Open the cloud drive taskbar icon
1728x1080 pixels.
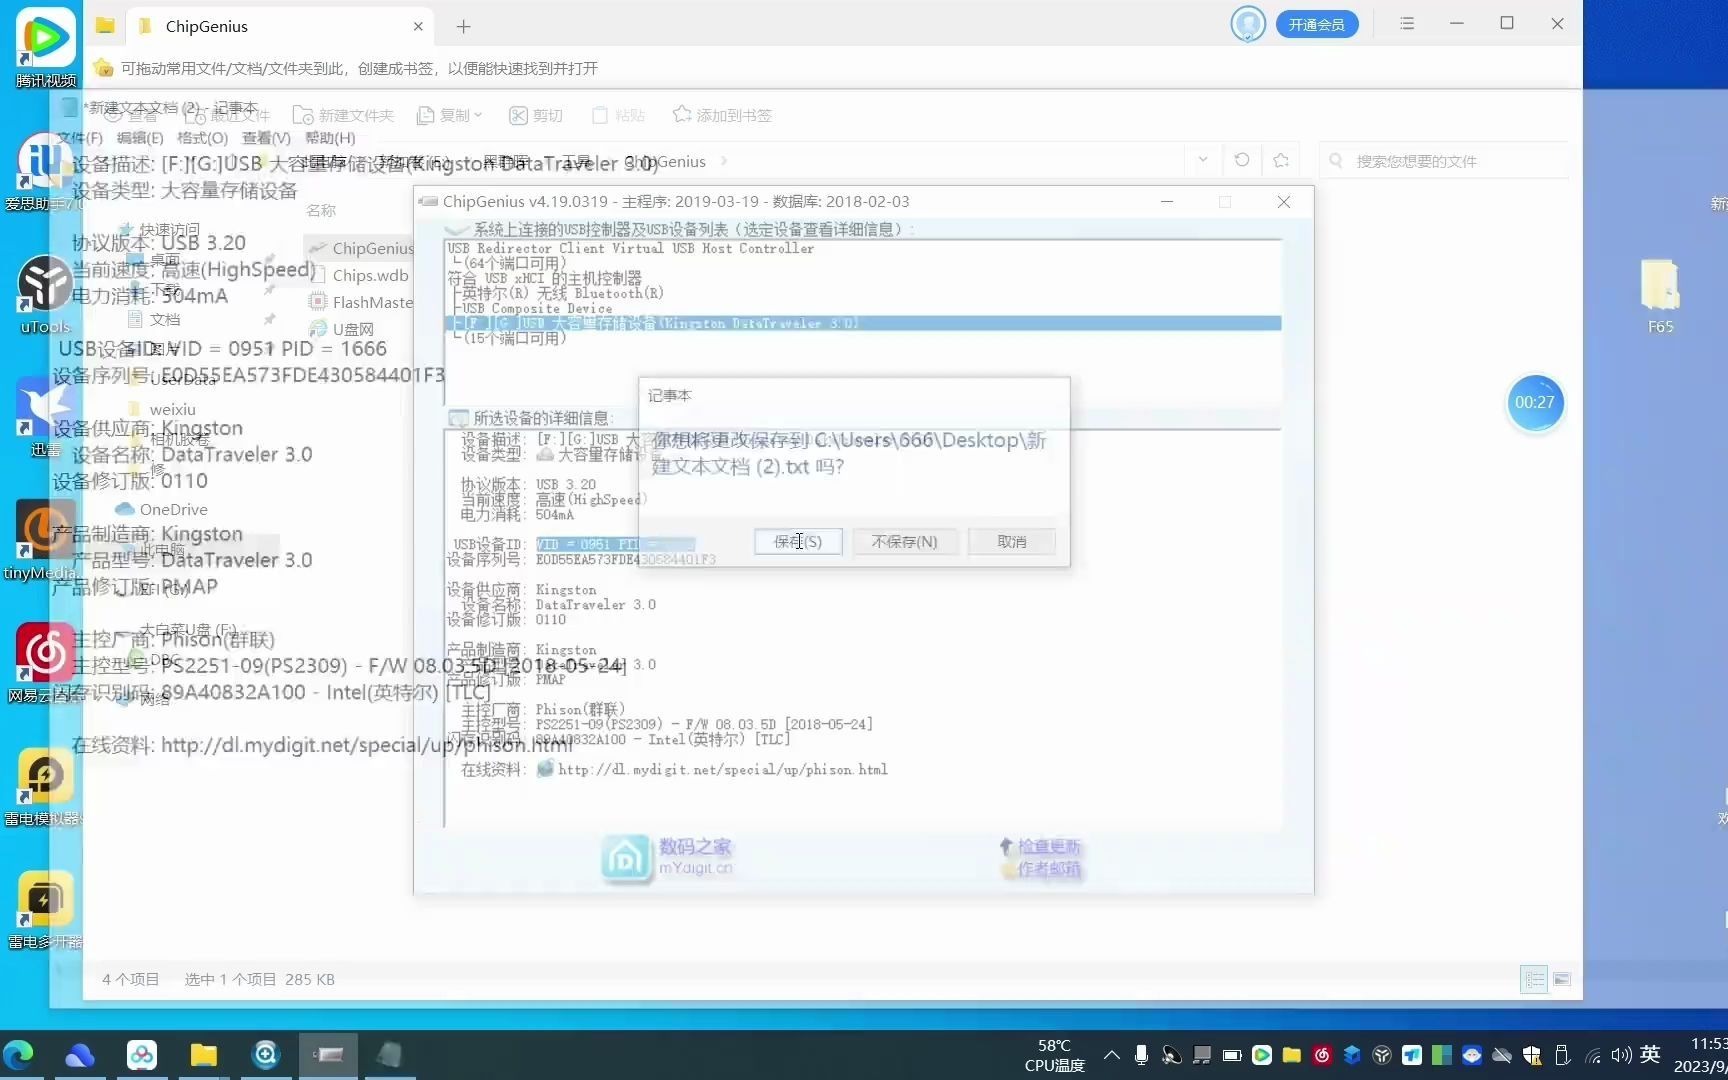[x=80, y=1055]
